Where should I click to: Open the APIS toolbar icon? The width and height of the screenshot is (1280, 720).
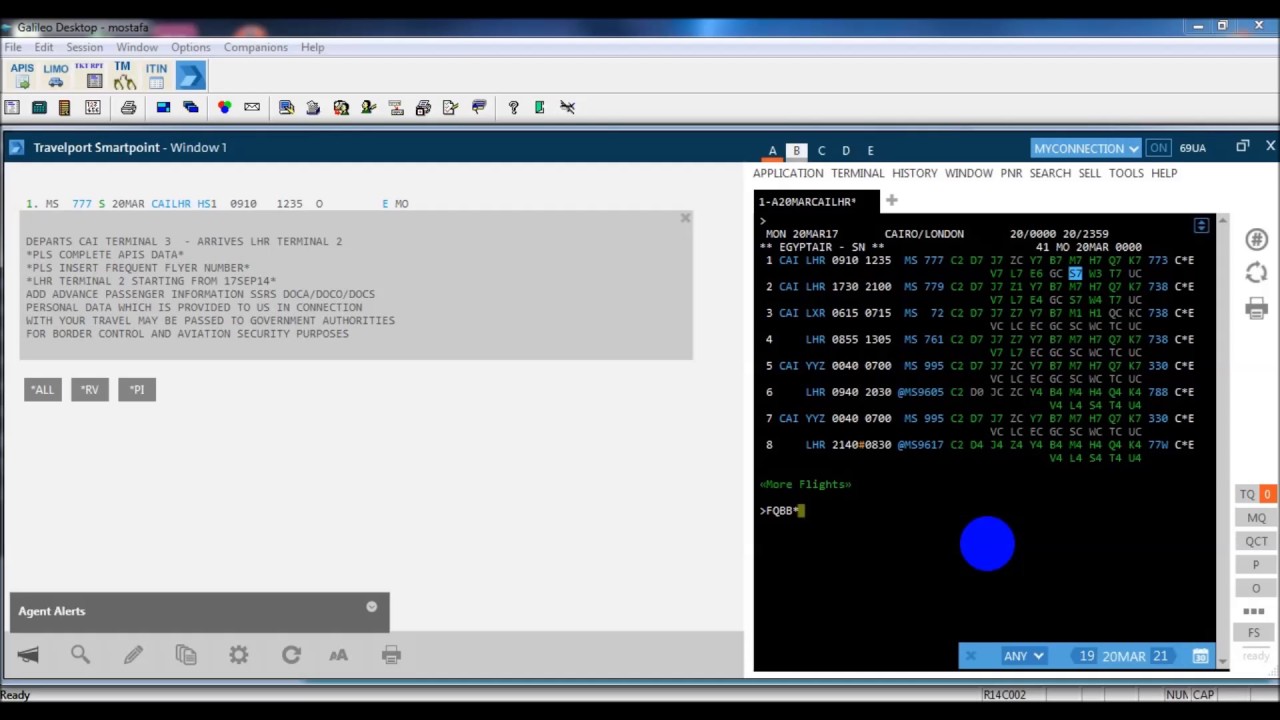pos(22,75)
